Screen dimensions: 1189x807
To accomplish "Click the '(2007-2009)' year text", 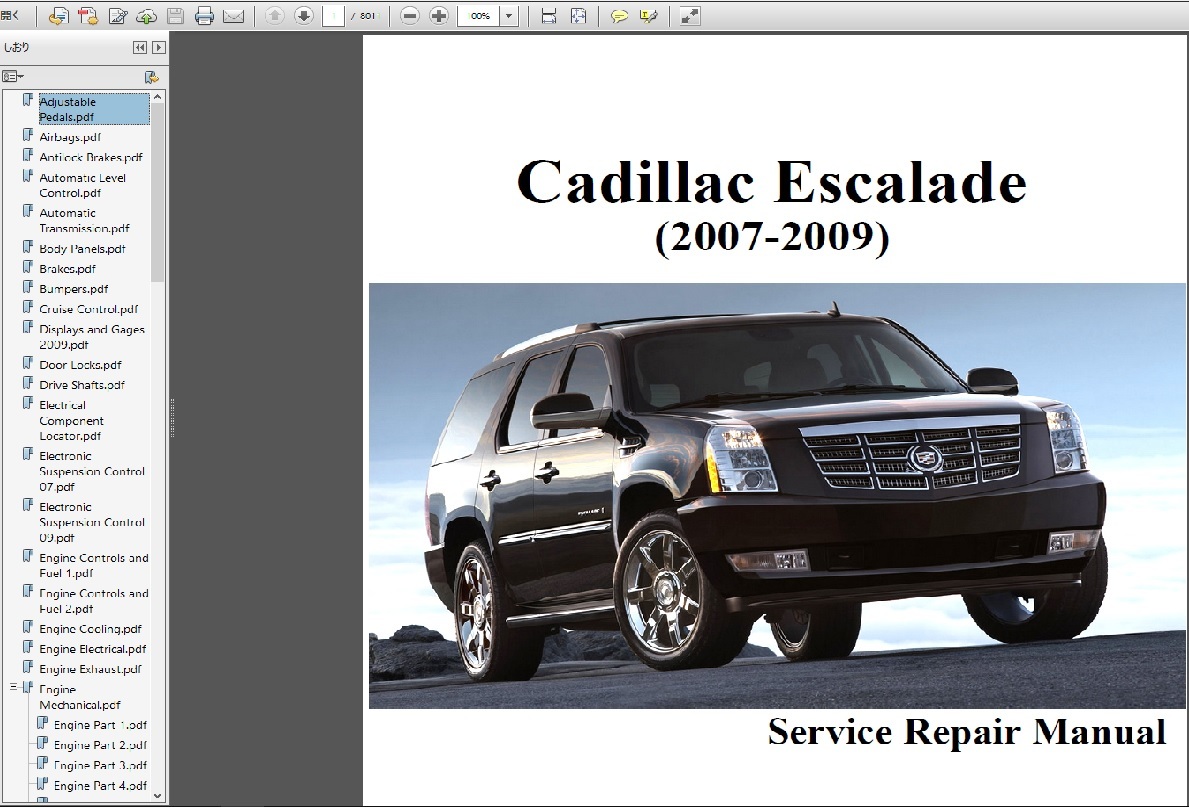I will click(x=772, y=238).
